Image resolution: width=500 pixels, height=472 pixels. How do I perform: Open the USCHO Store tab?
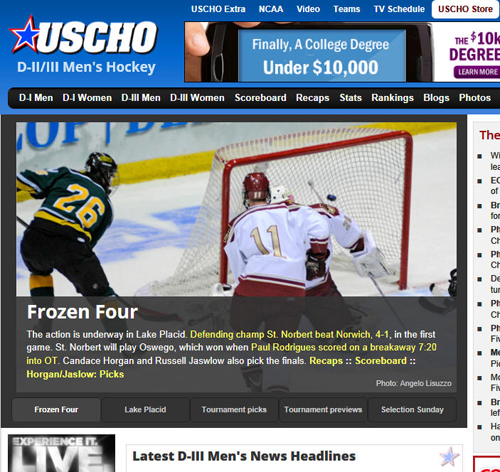465,9
